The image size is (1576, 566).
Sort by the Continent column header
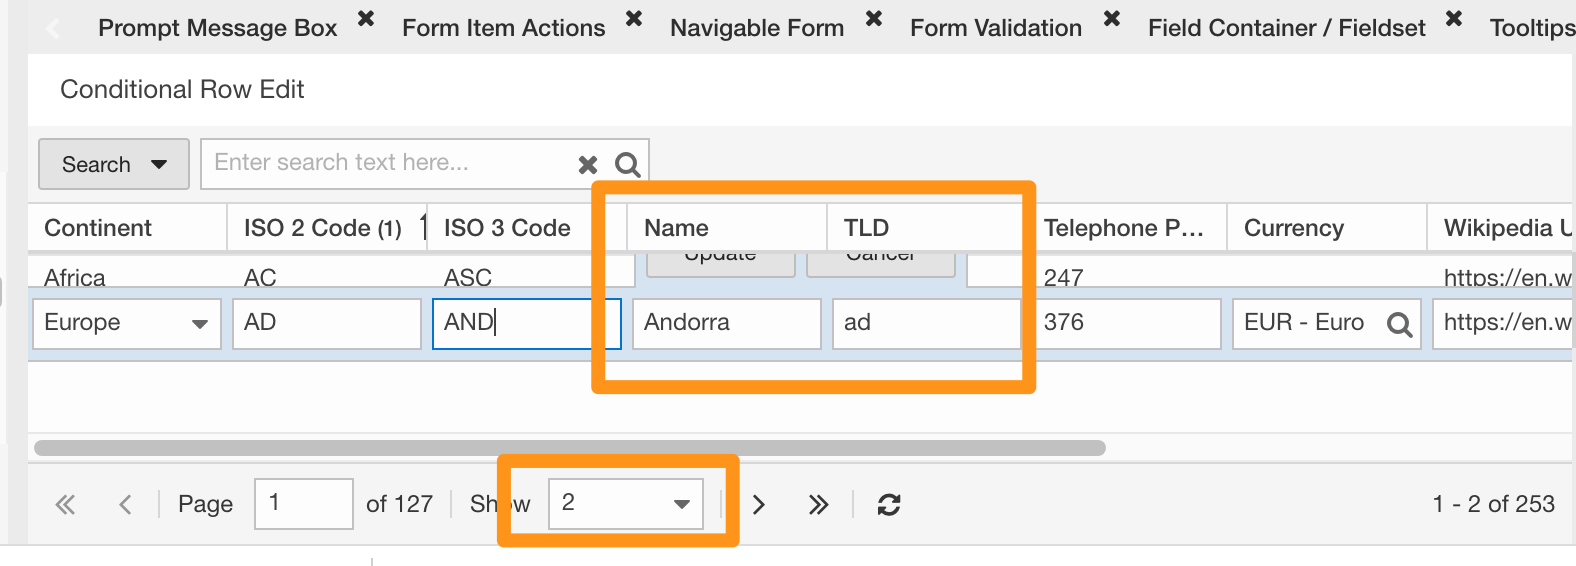pyautogui.click(x=127, y=228)
